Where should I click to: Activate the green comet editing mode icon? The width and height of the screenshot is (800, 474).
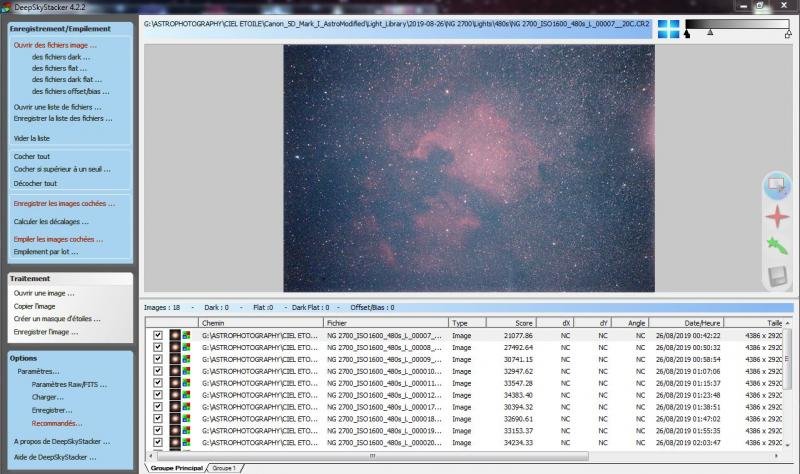pyautogui.click(x=777, y=245)
